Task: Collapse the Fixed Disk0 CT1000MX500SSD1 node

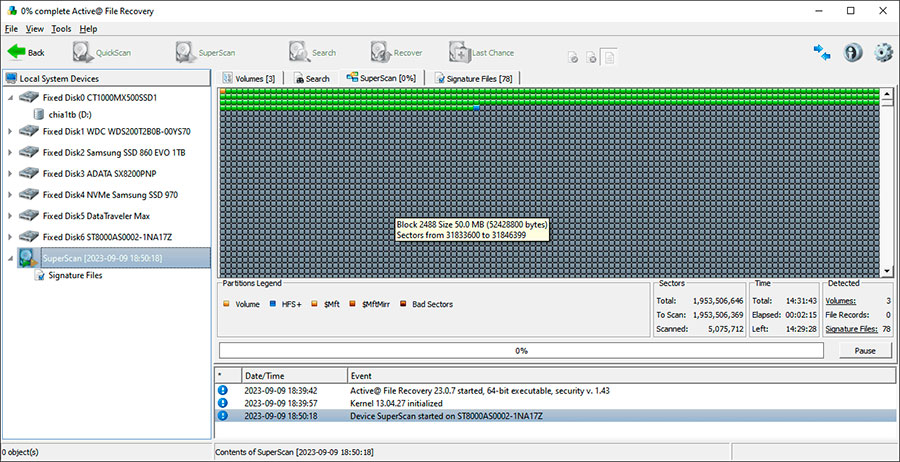Action: tap(11, 98)
